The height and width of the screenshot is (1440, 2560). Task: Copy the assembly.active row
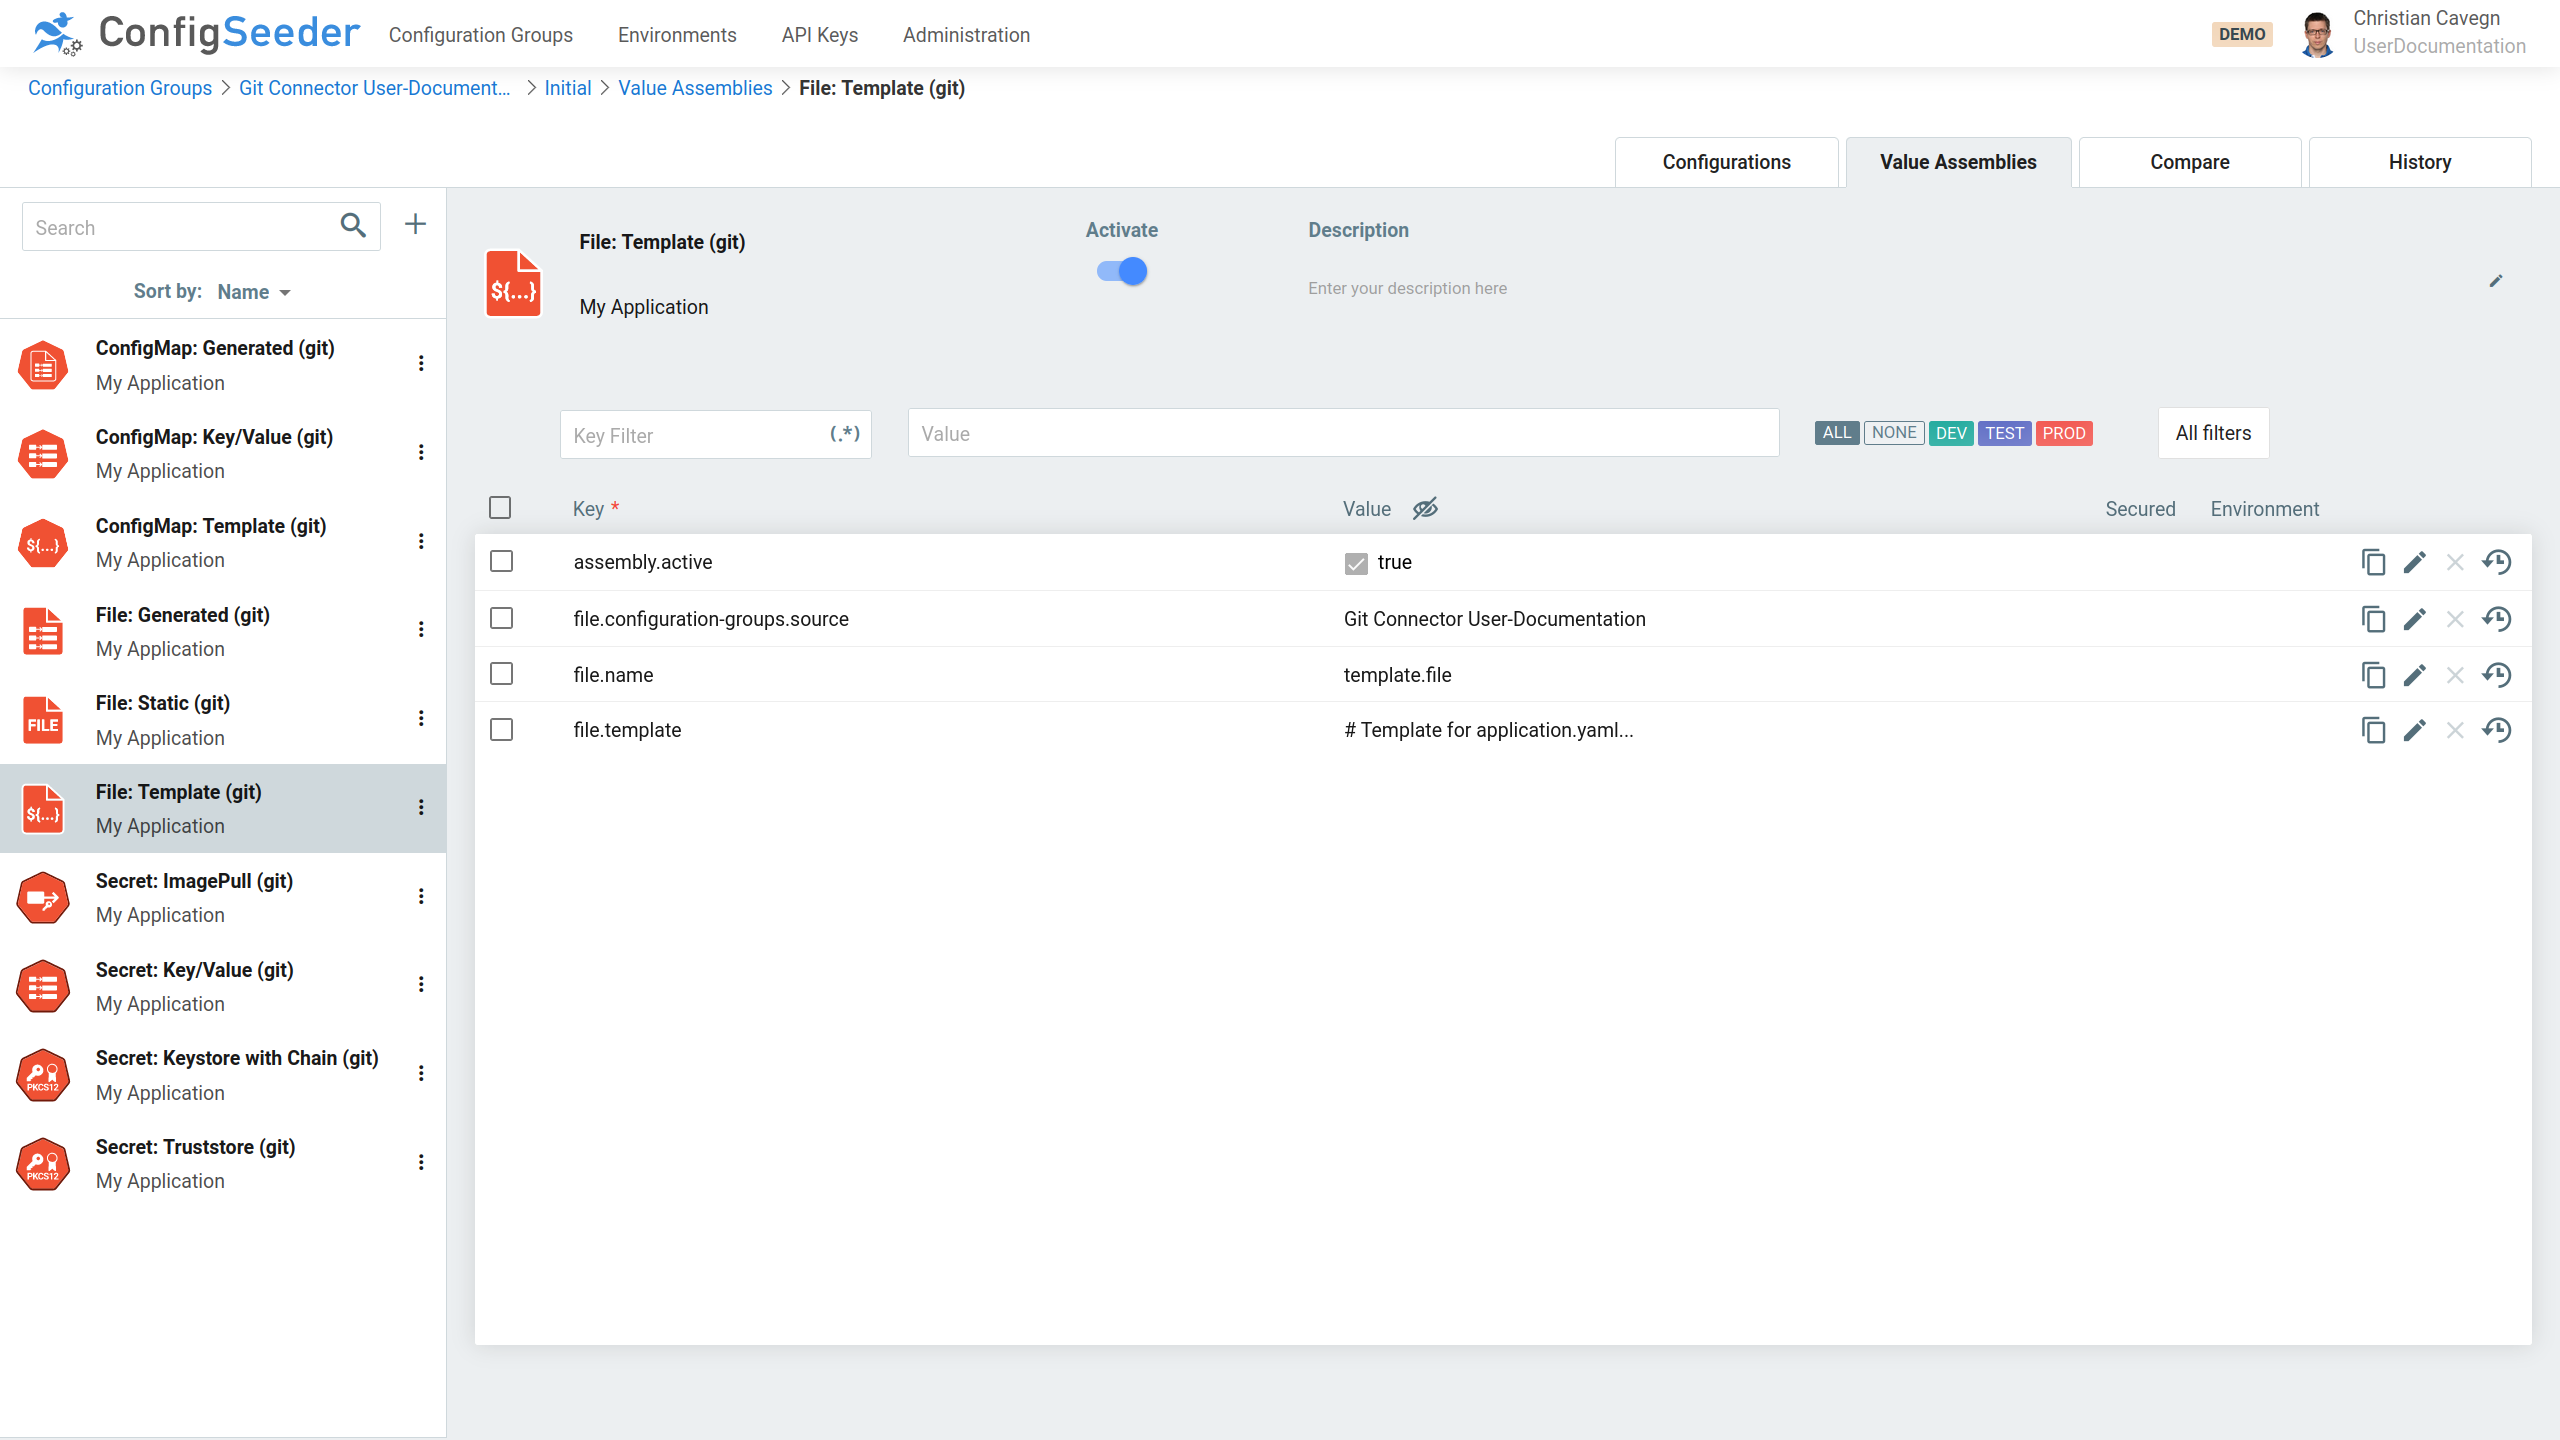(2373, 562)
